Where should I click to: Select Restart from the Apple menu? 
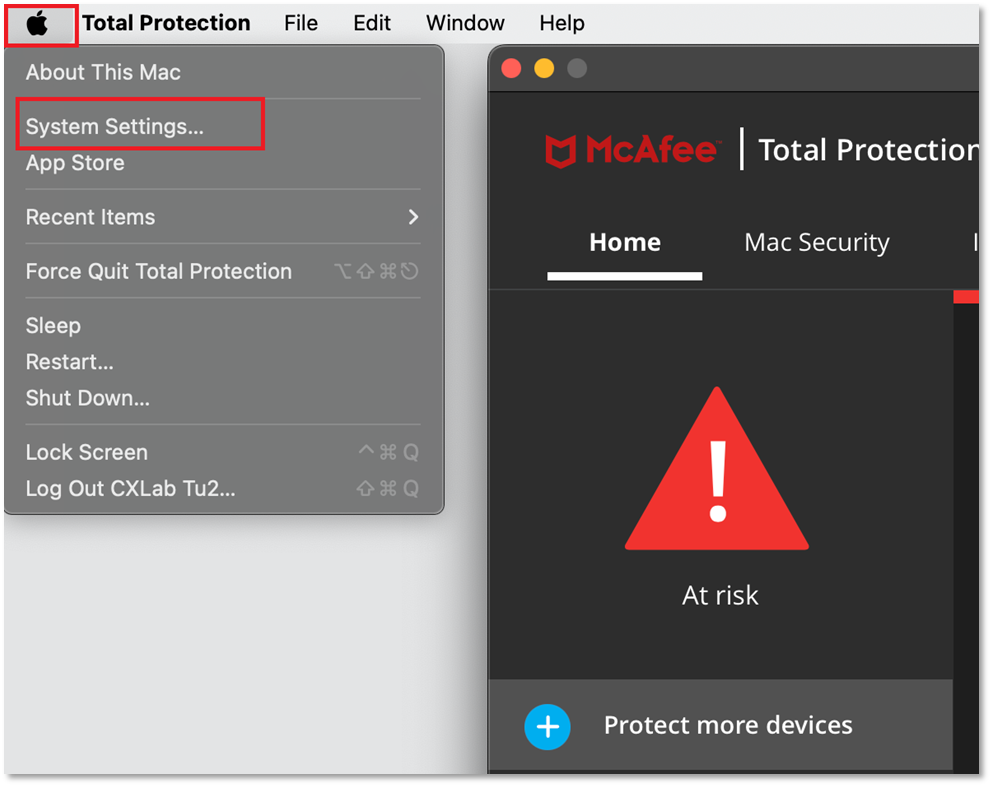coord(69,362)
